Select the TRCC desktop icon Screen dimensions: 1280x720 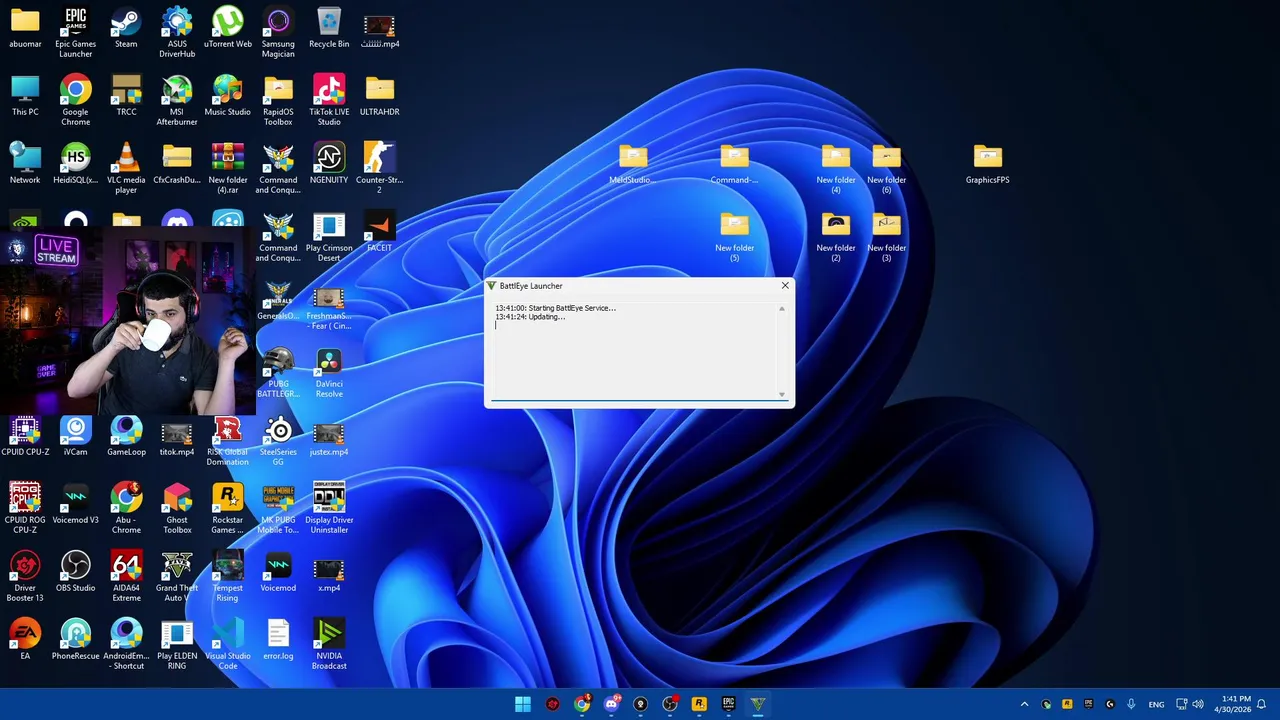(x=126, y=95)
